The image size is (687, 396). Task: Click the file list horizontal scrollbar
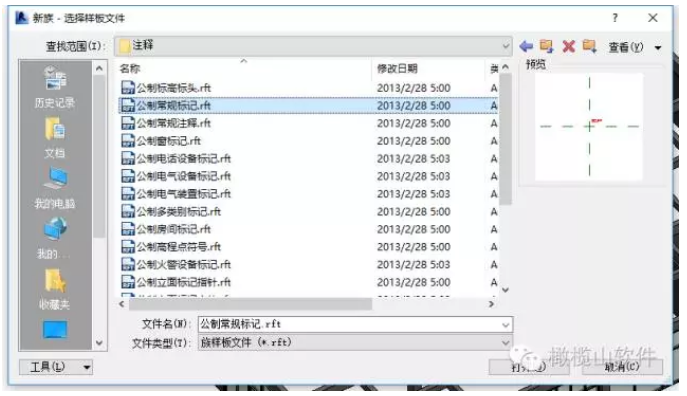(x=251, y=304)
